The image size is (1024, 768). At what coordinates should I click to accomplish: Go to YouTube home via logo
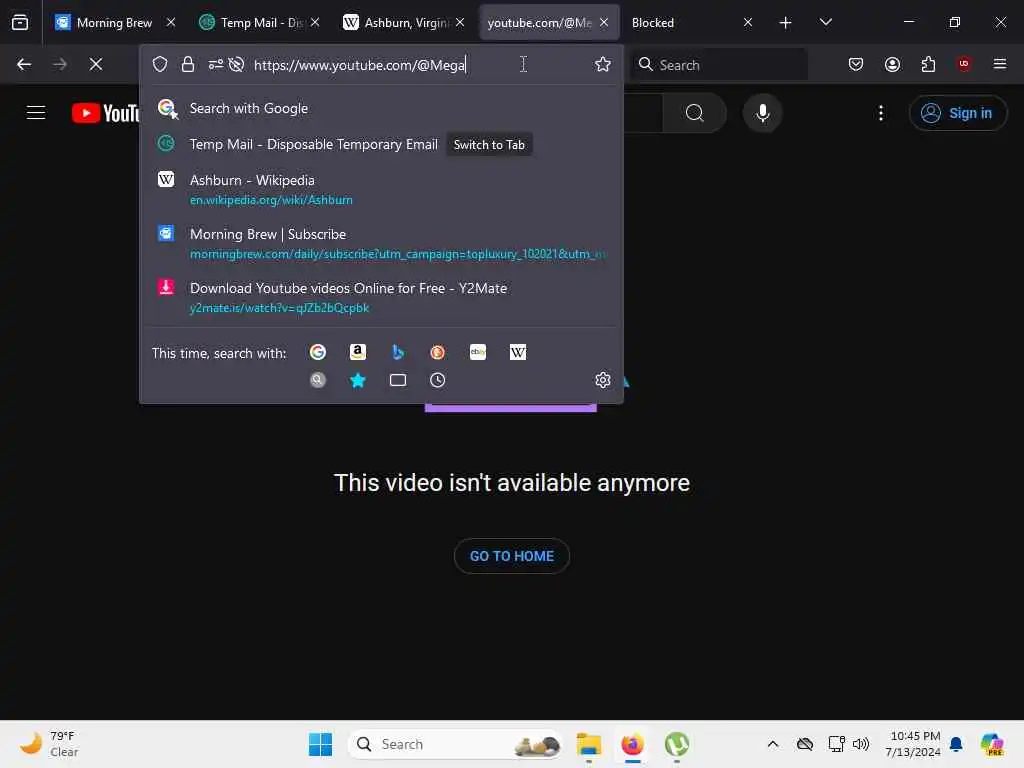point(105,113)
